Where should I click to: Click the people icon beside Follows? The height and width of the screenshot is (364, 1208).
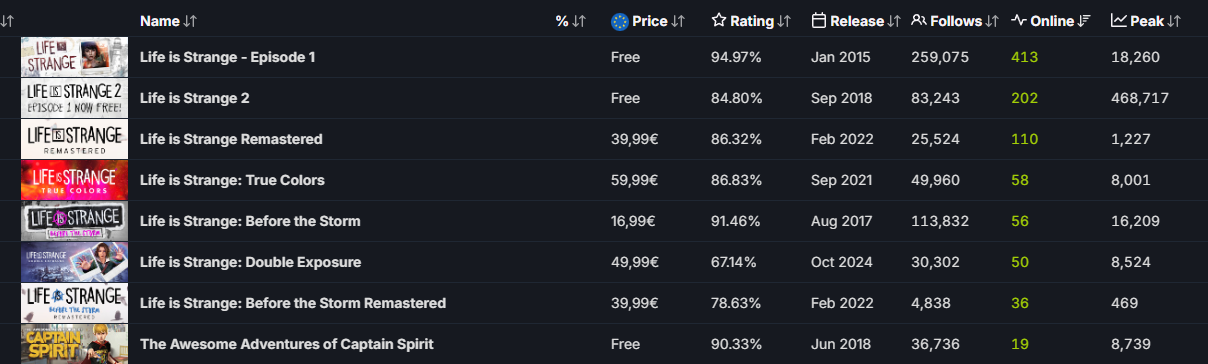[x=918, y=20]
